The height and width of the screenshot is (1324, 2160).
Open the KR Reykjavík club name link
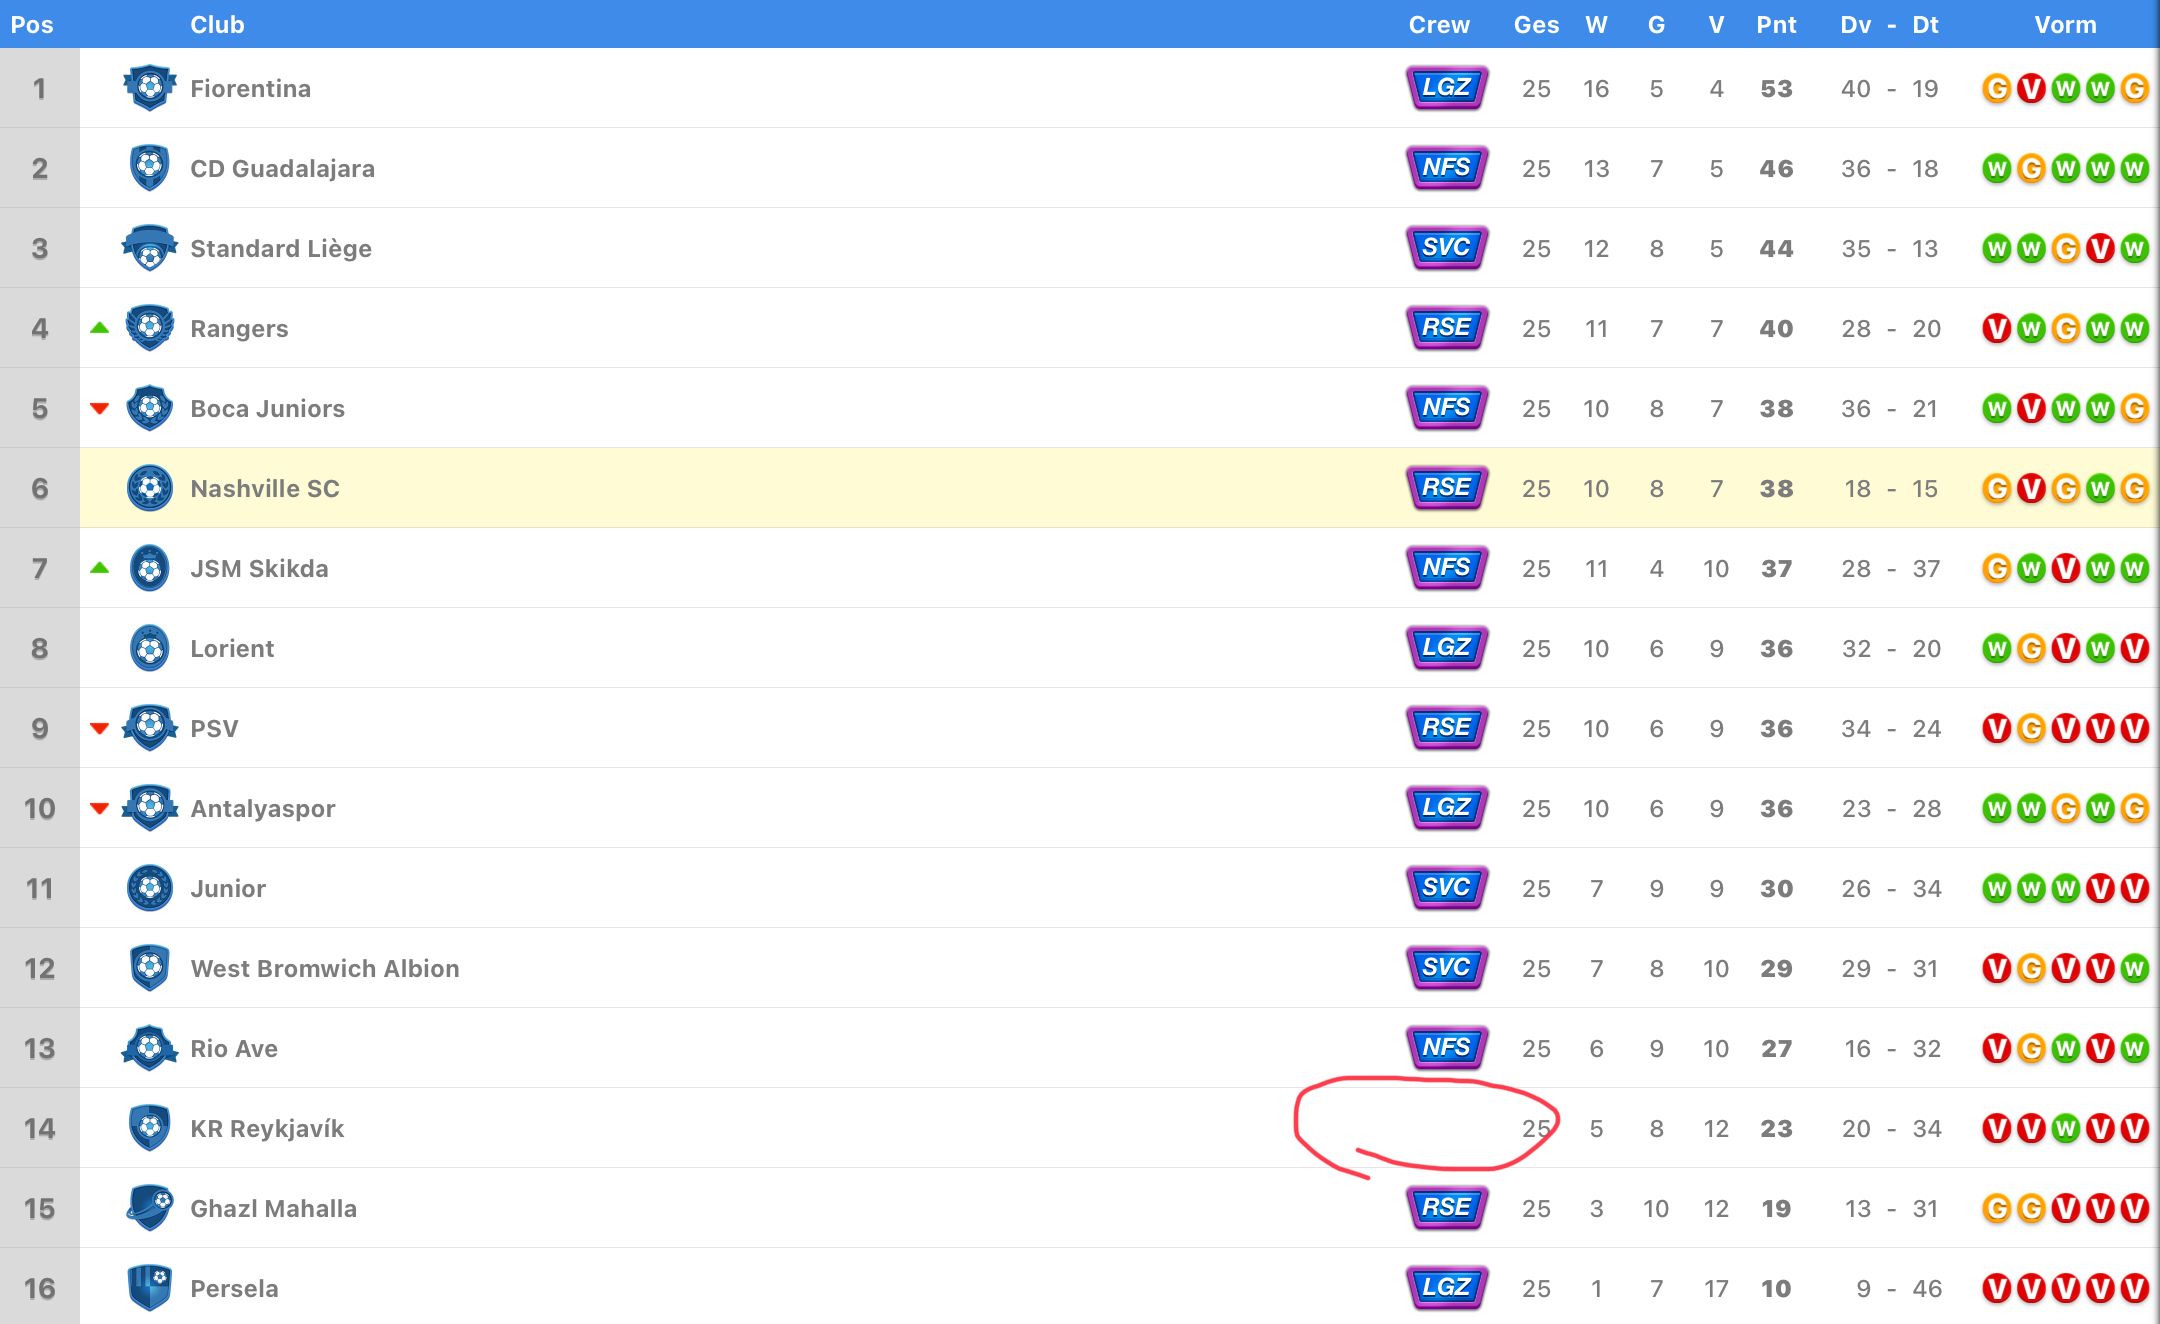267,1129
